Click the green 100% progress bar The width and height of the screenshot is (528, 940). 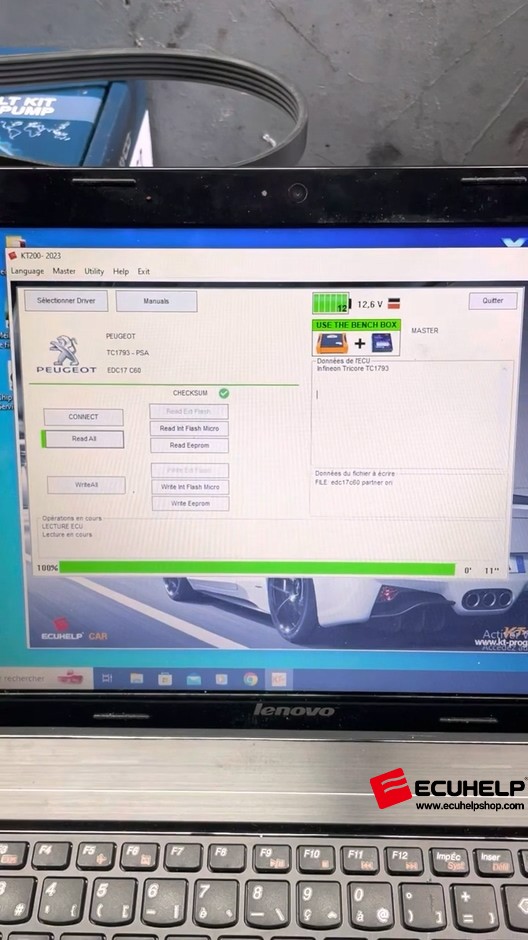pyautogui.click(x=257, y=568)
